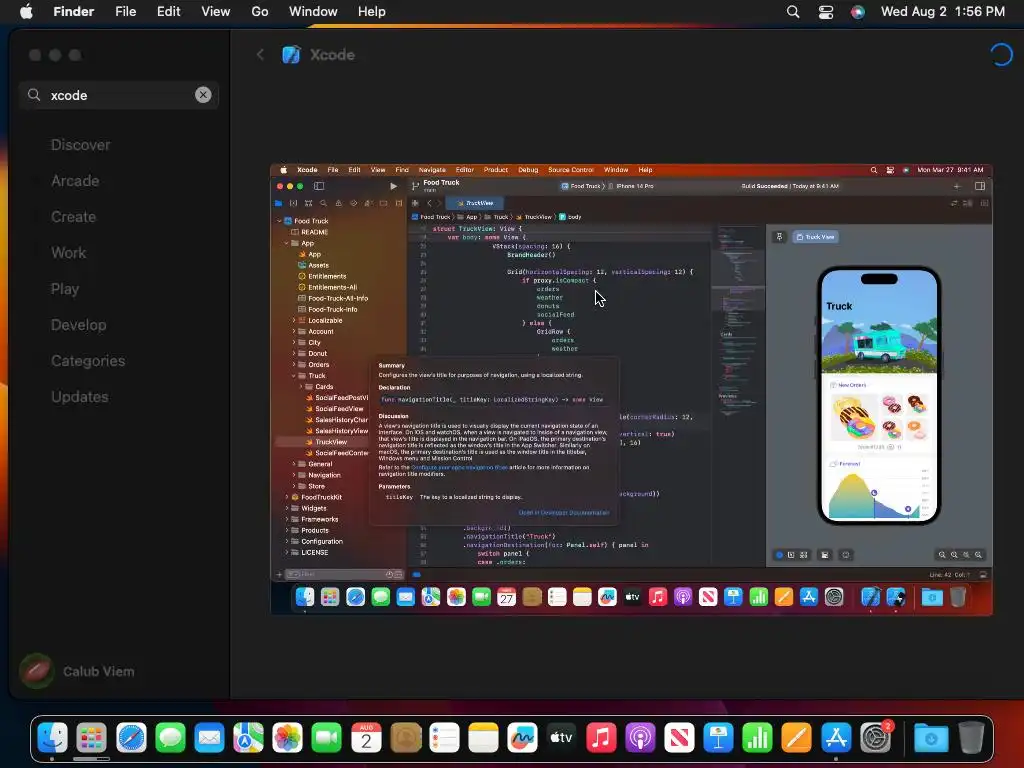This screenshot has width=1024, height=768.
Task: Open Podcasts from the Dock
Action: coord(641,738)
